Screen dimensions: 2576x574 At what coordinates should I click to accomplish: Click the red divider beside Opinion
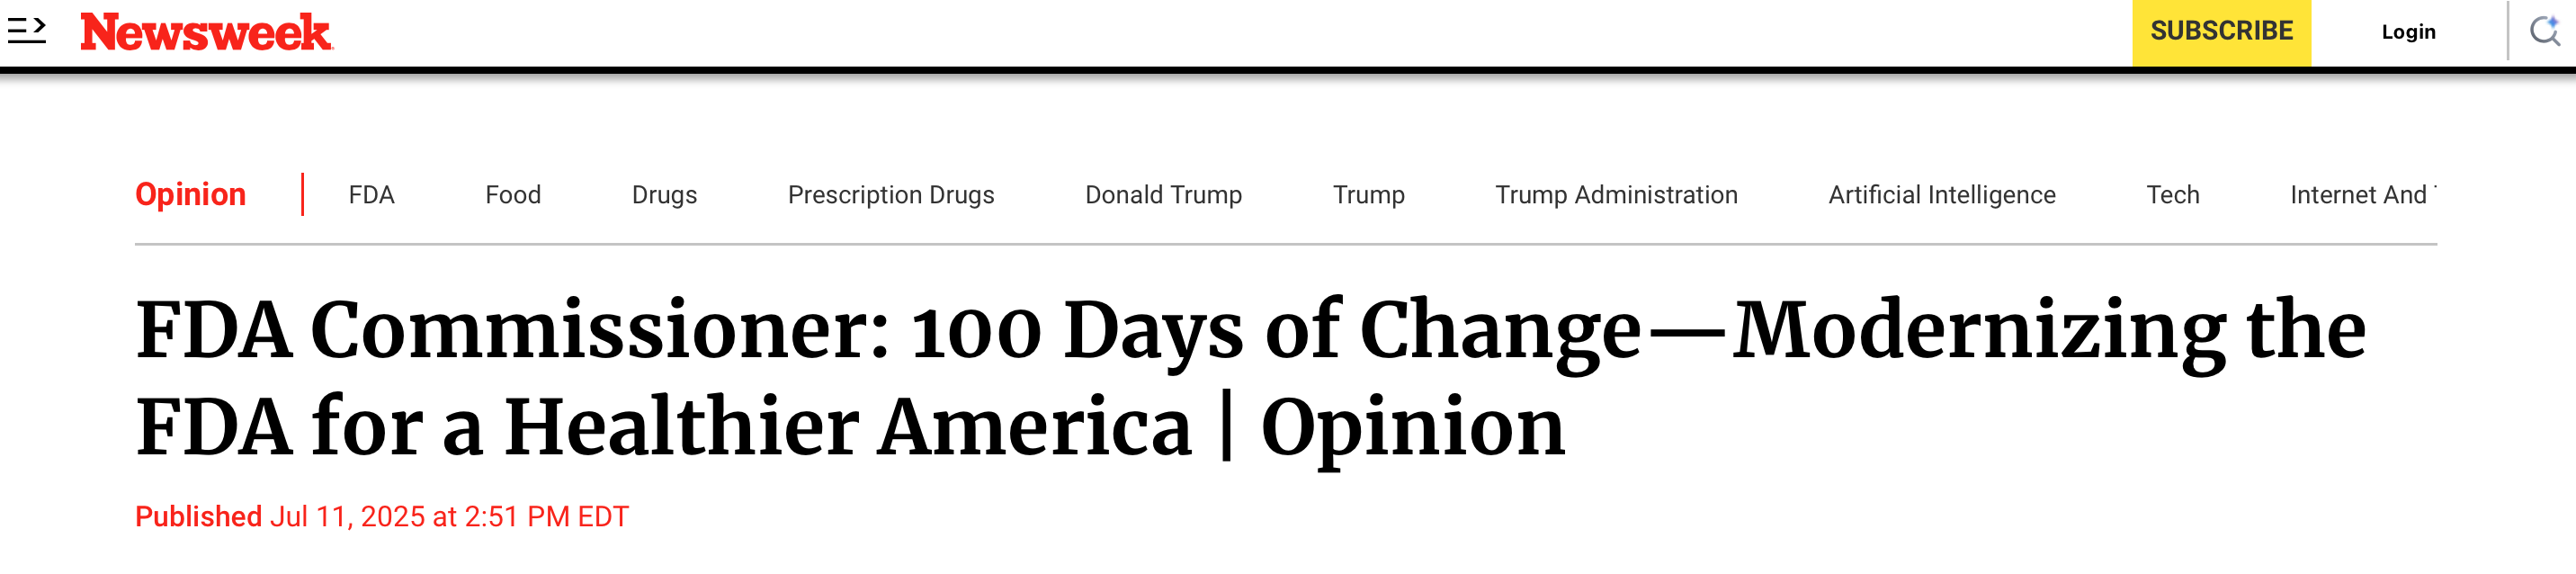point(302,194)
